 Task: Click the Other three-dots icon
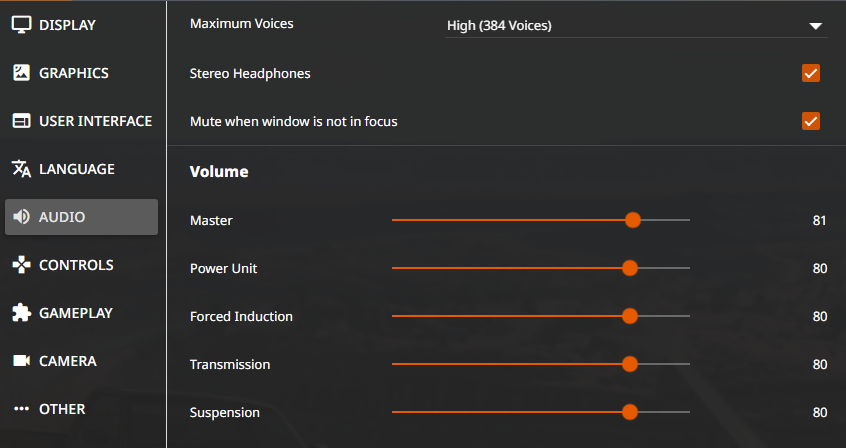point(22,409)
